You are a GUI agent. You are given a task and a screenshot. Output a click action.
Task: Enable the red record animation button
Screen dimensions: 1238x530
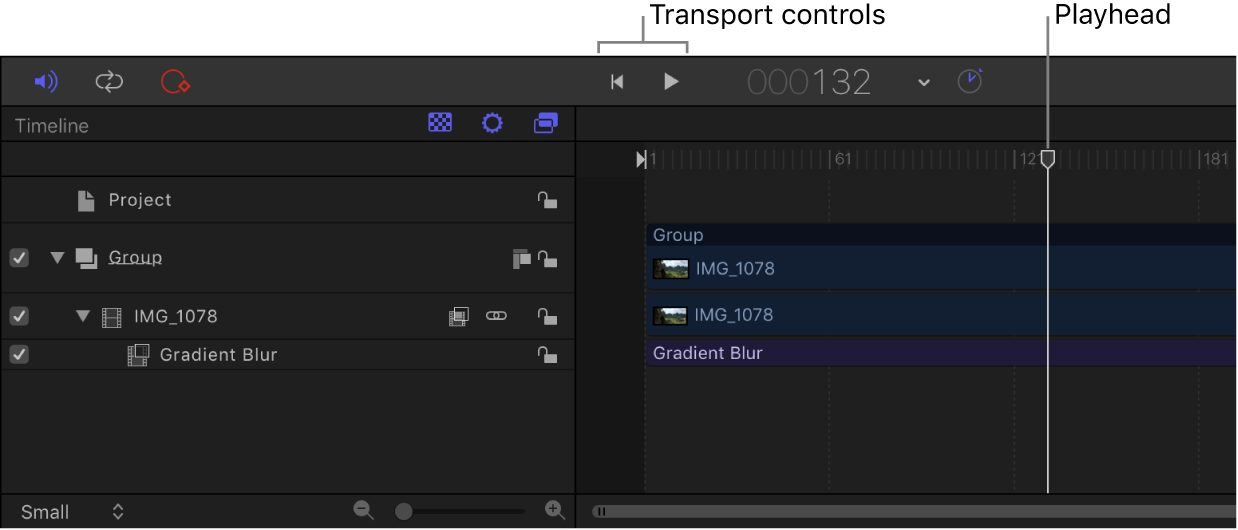175,82
